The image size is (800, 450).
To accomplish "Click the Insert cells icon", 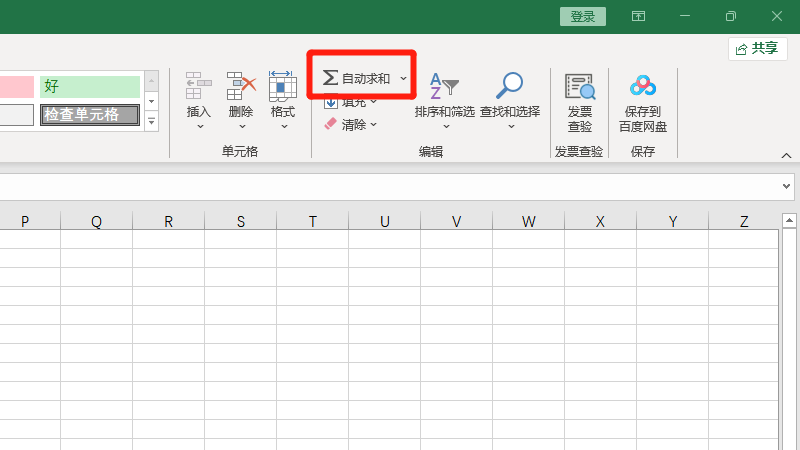I will (199, 88).
